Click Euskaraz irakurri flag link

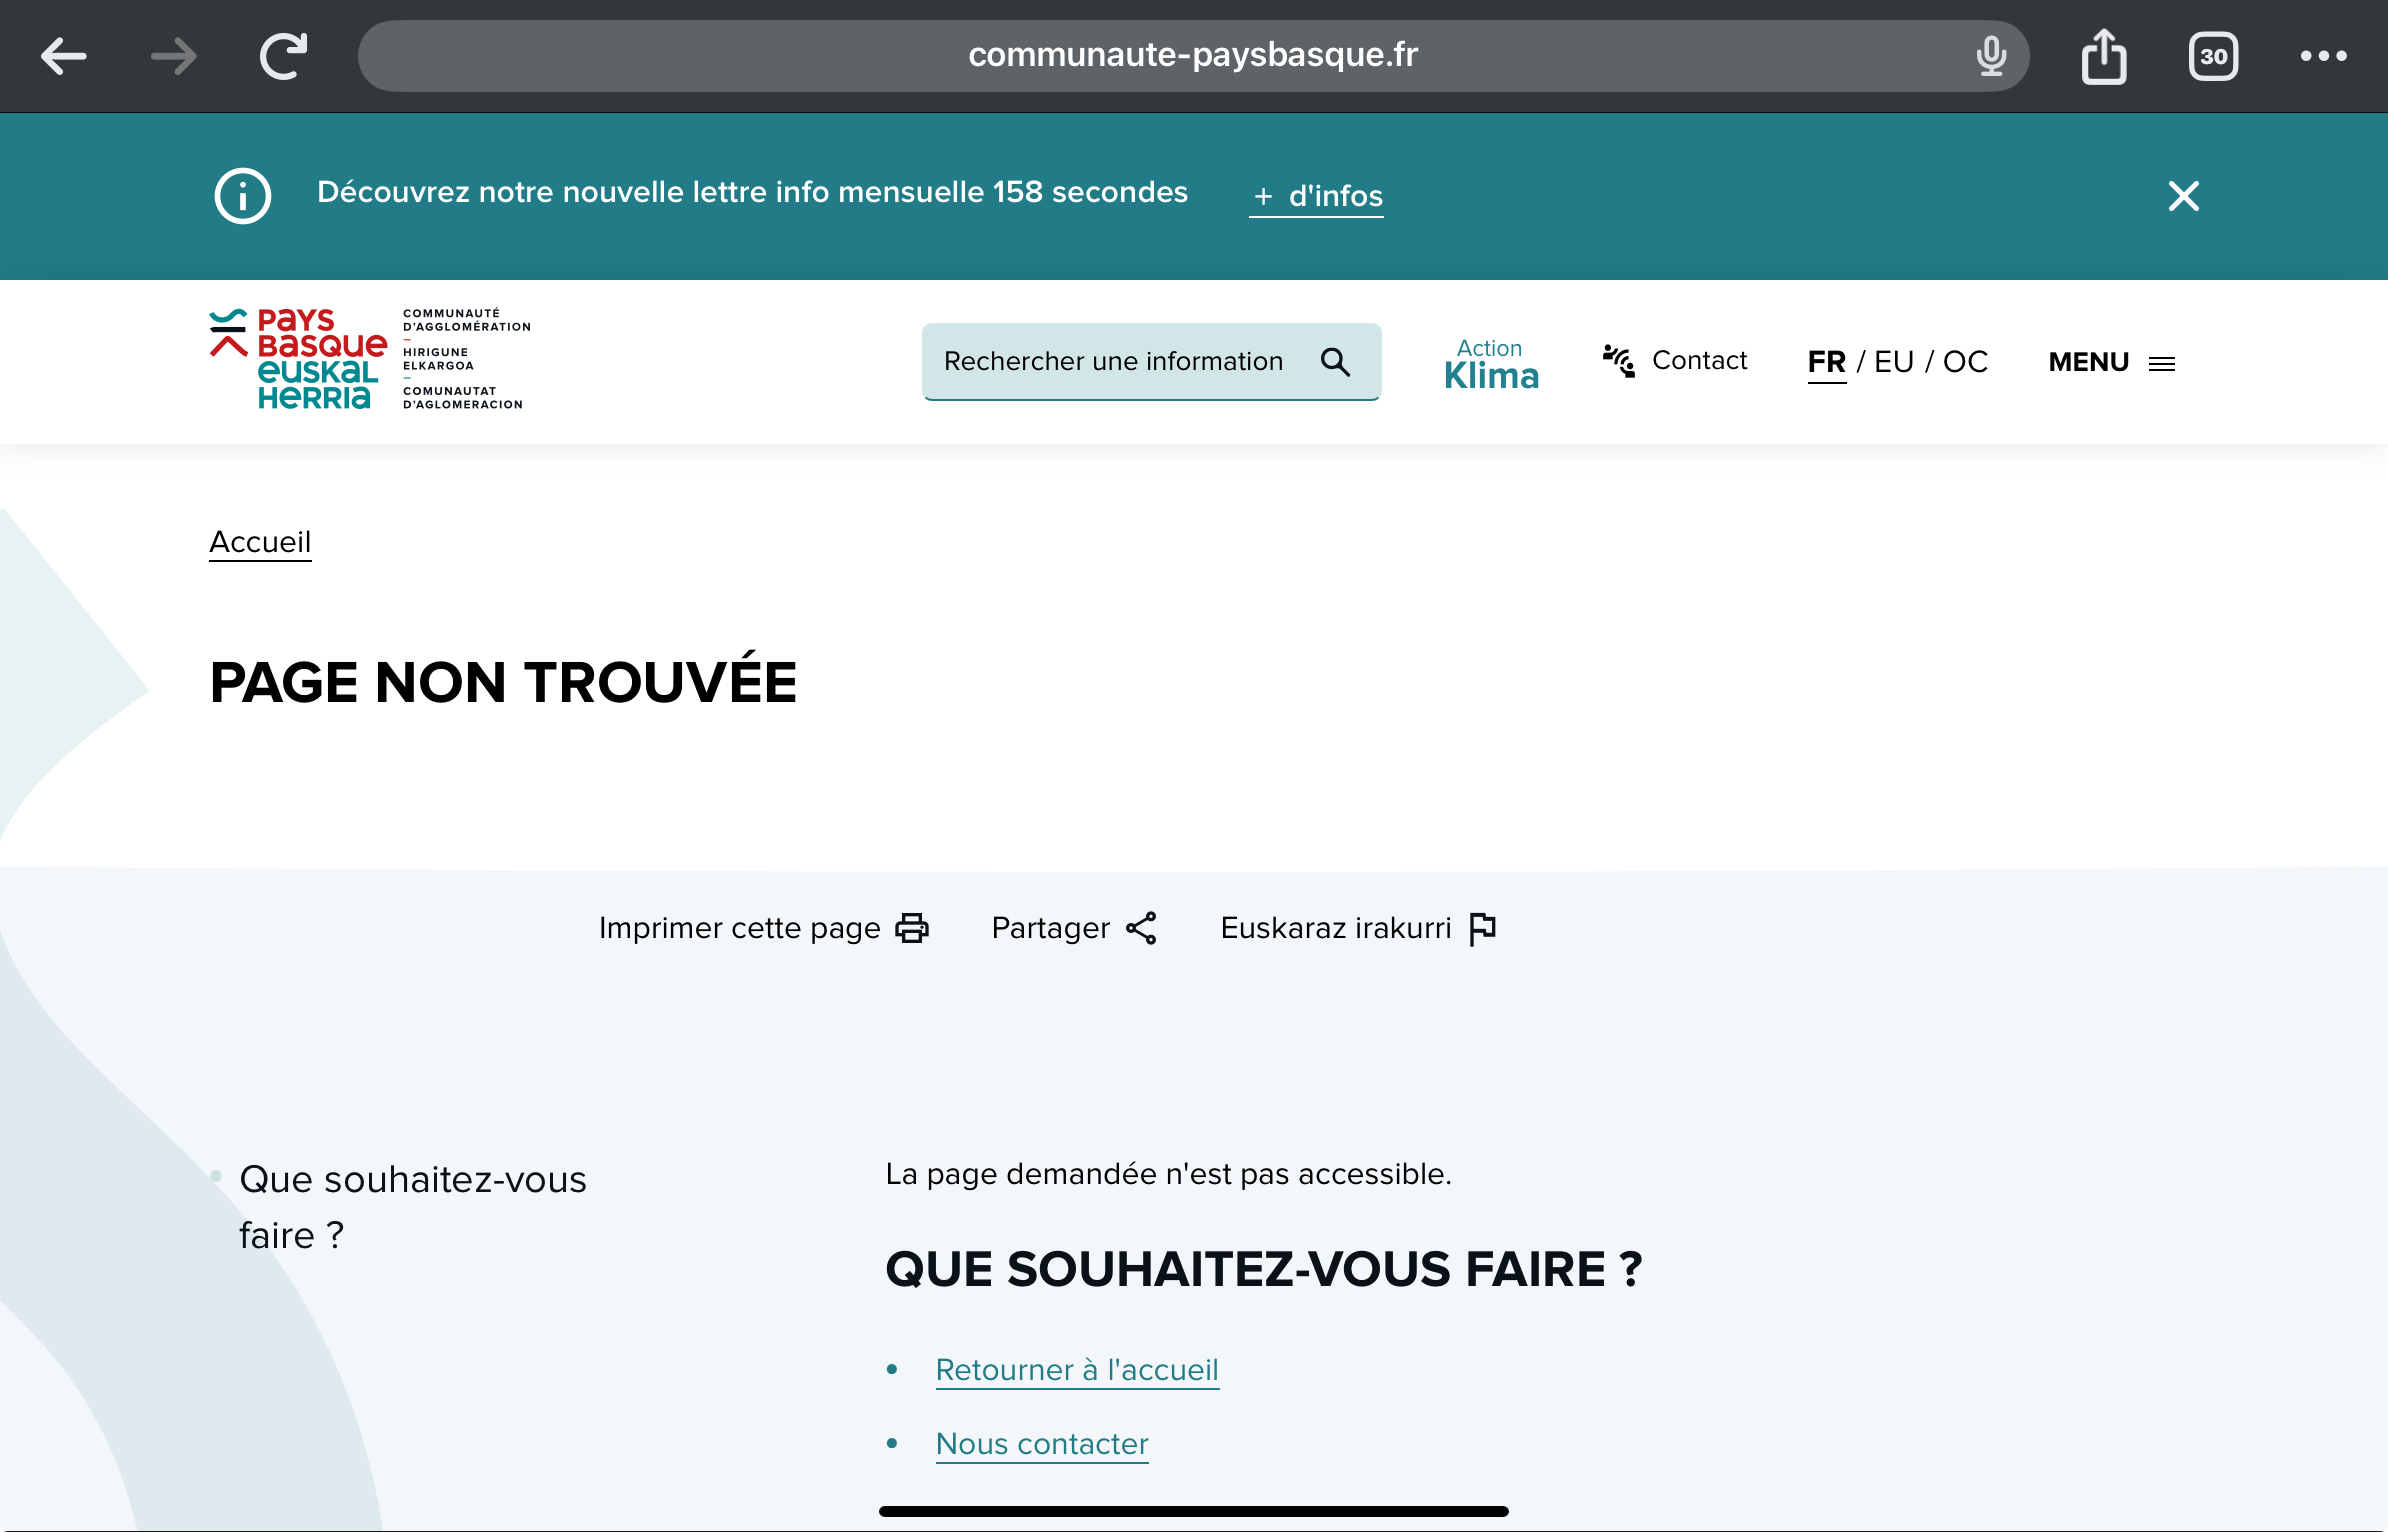[1358, 928]
